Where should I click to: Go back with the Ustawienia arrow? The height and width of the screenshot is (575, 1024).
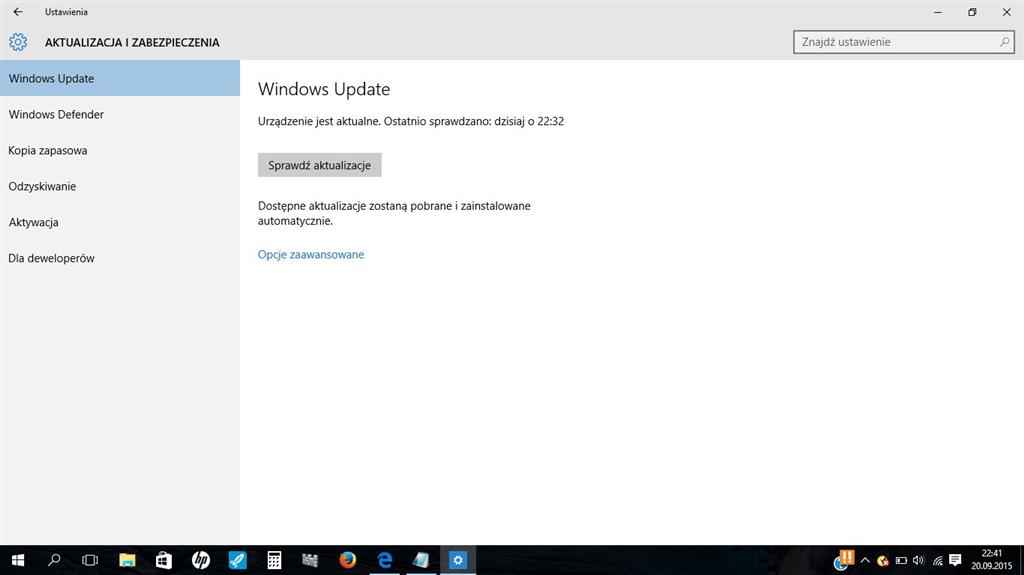coord(18,12)
